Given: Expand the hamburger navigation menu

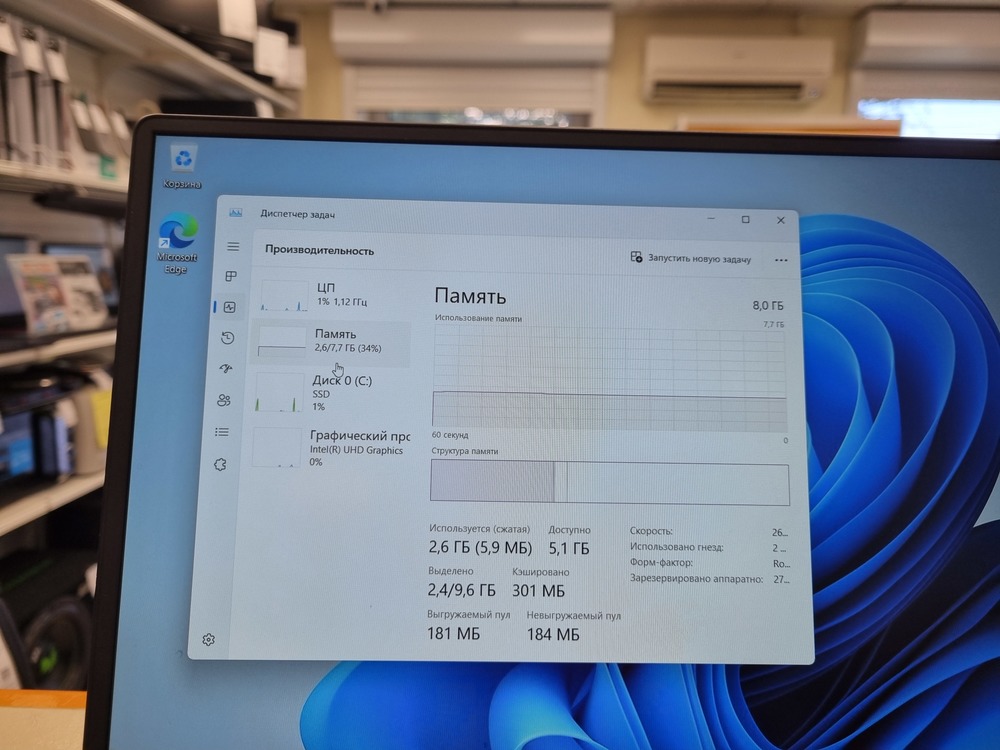Looking at the screenshot, I should point(233,246).
